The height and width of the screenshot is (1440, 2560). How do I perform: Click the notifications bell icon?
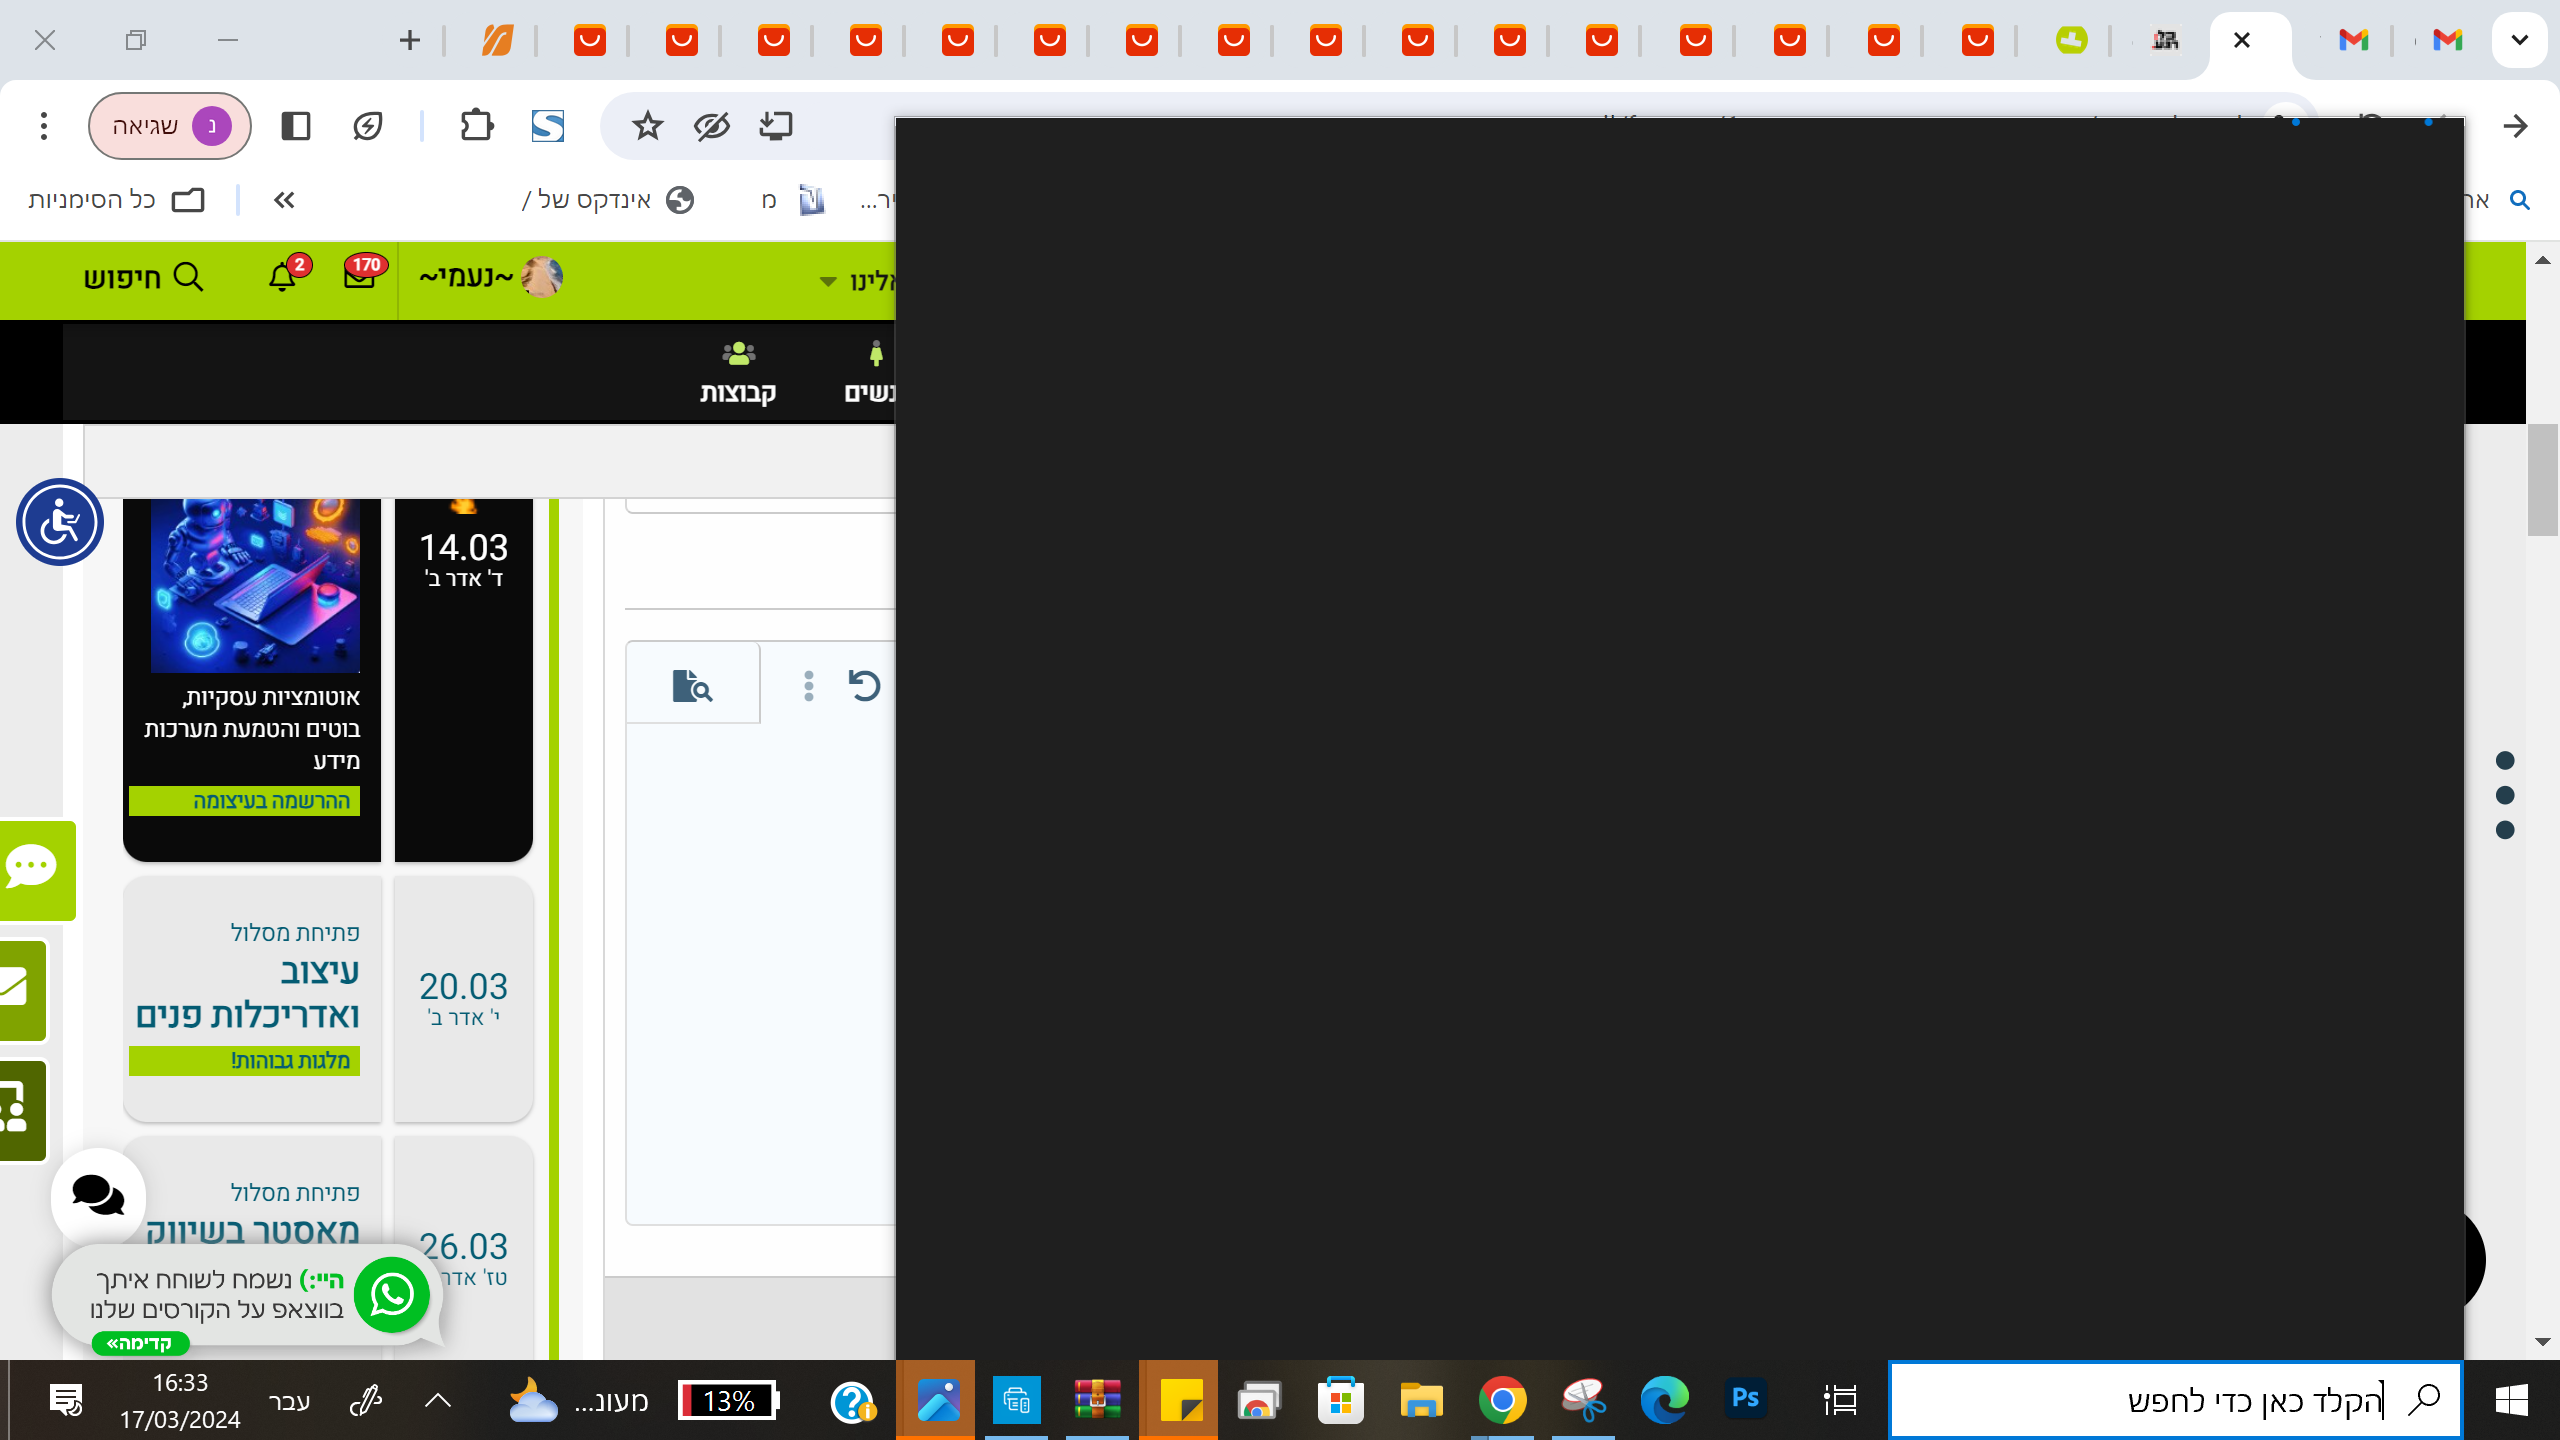click(282, 277)
